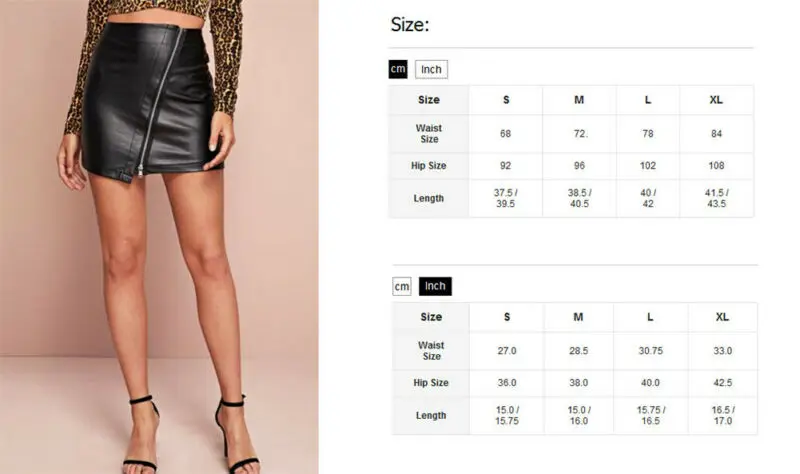Screen dimensions: 800x474
Task: Click the waist value 30.75 in inch table
Action: [x=651, y=351]
